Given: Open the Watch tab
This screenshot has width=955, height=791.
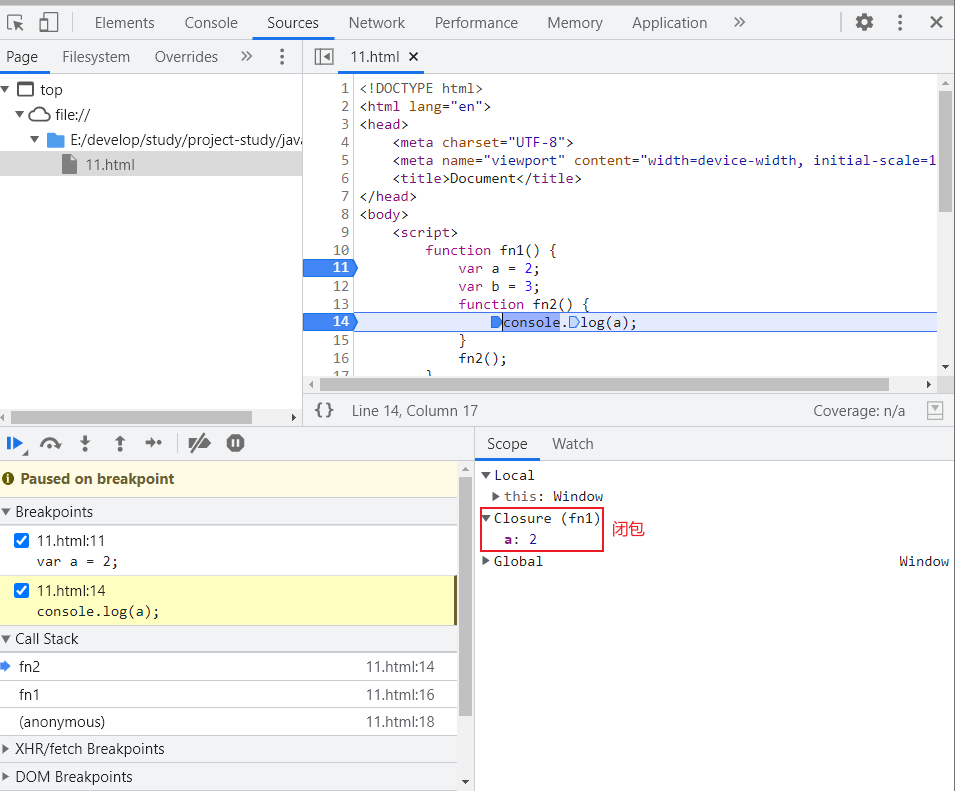Looking at the screenshot, I should [572, 444].
